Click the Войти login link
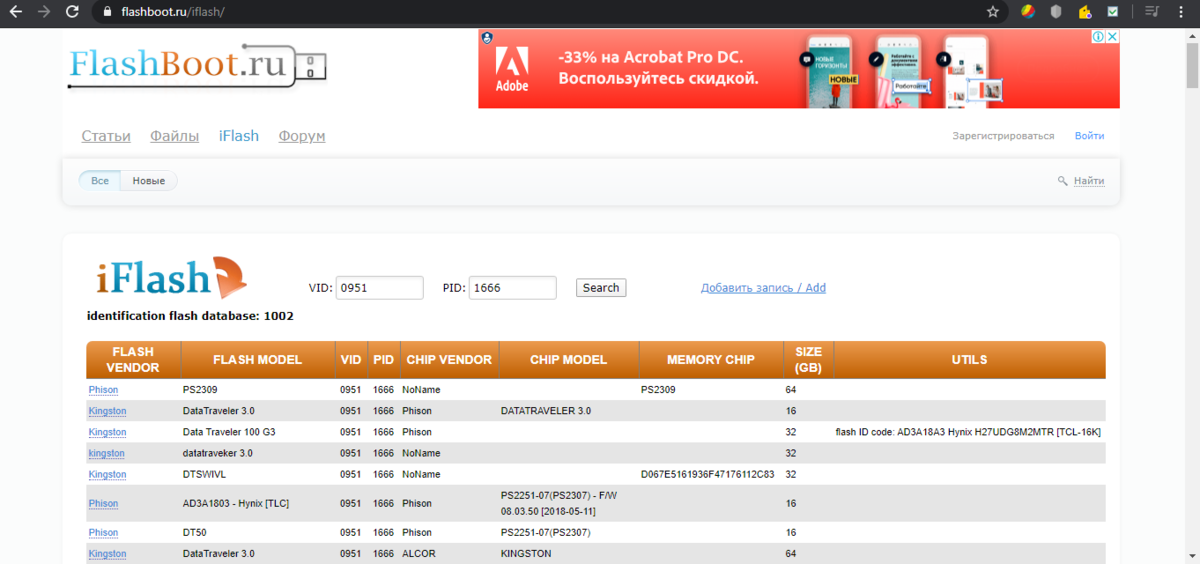Screen dimensions: 1200x564 pyautogui.click(x=1089, y=136)
